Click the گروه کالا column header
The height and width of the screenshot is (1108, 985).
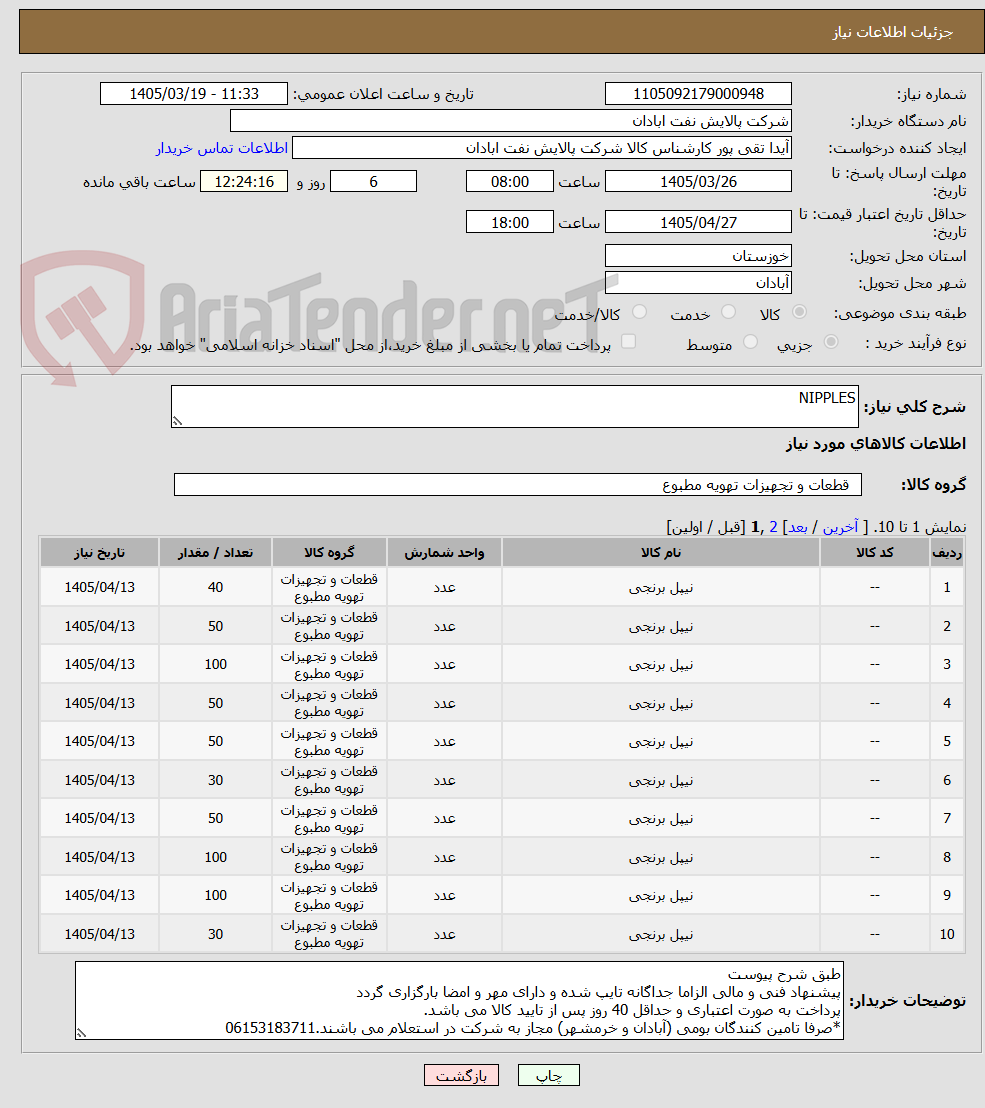(329, 553)
